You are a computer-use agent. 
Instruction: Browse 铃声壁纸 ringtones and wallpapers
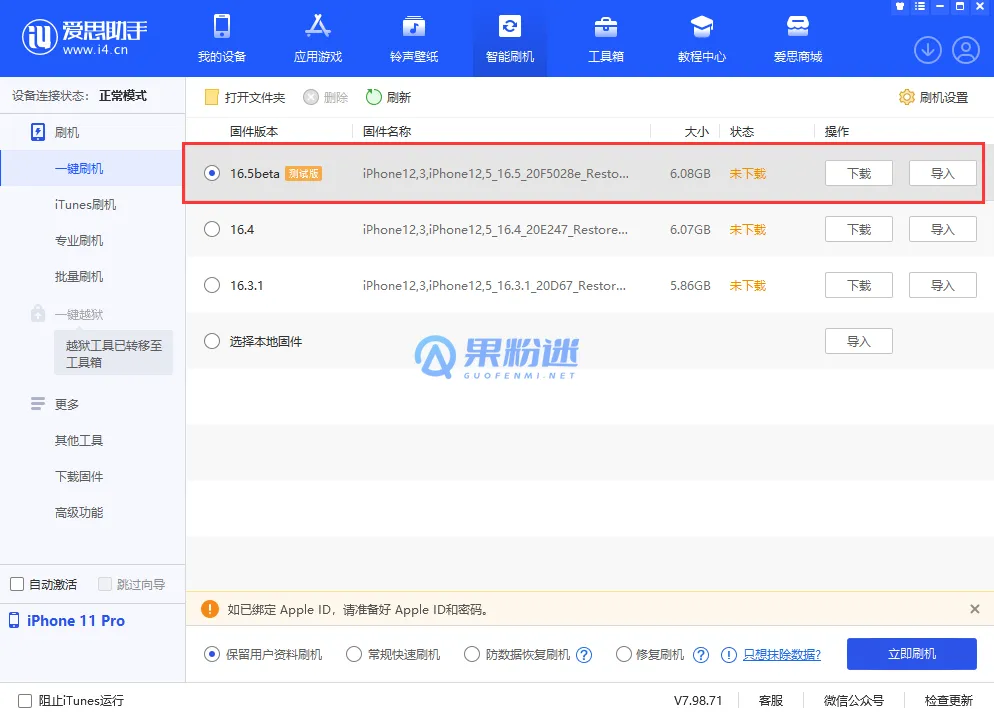pos(413,38)
